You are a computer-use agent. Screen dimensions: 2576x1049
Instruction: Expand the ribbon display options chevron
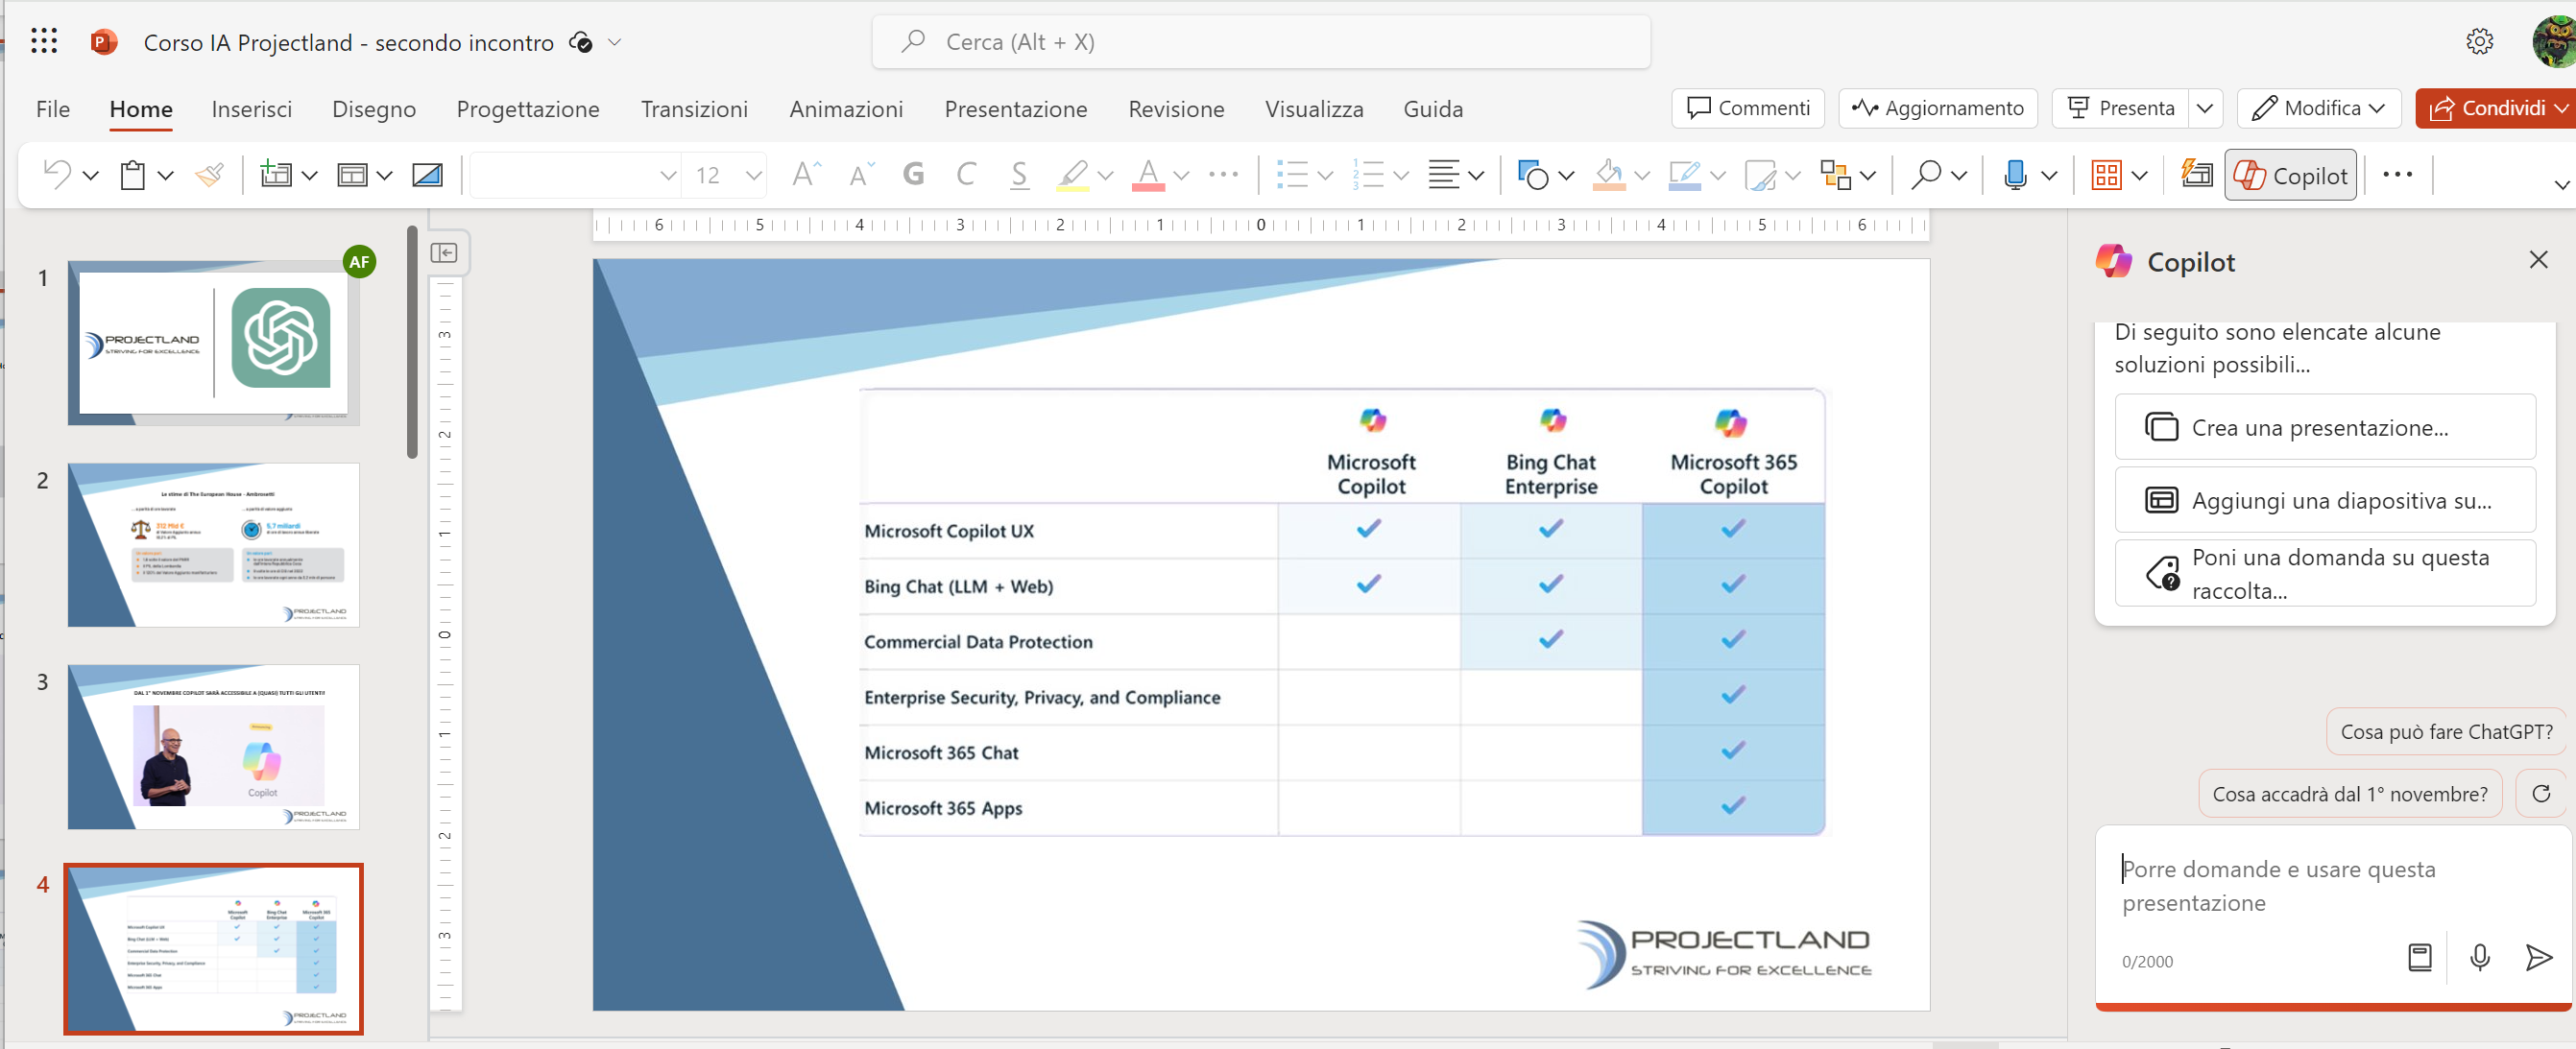pos(2562,184)
